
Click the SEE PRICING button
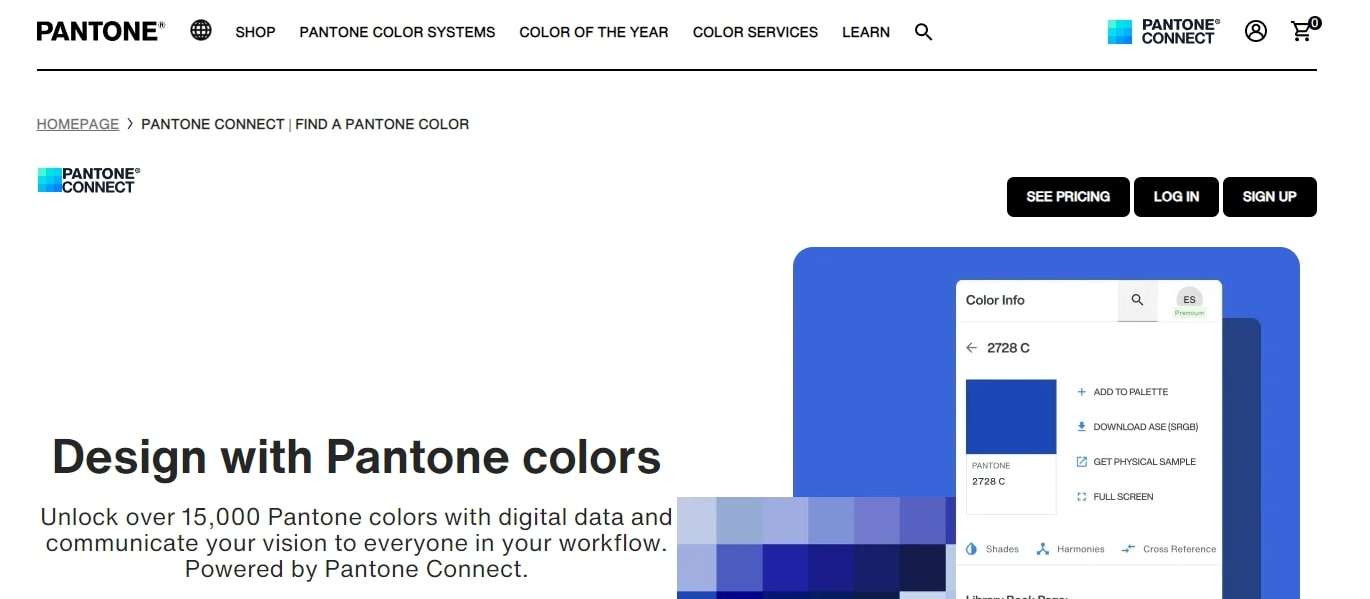click(x=1068, y=197)
